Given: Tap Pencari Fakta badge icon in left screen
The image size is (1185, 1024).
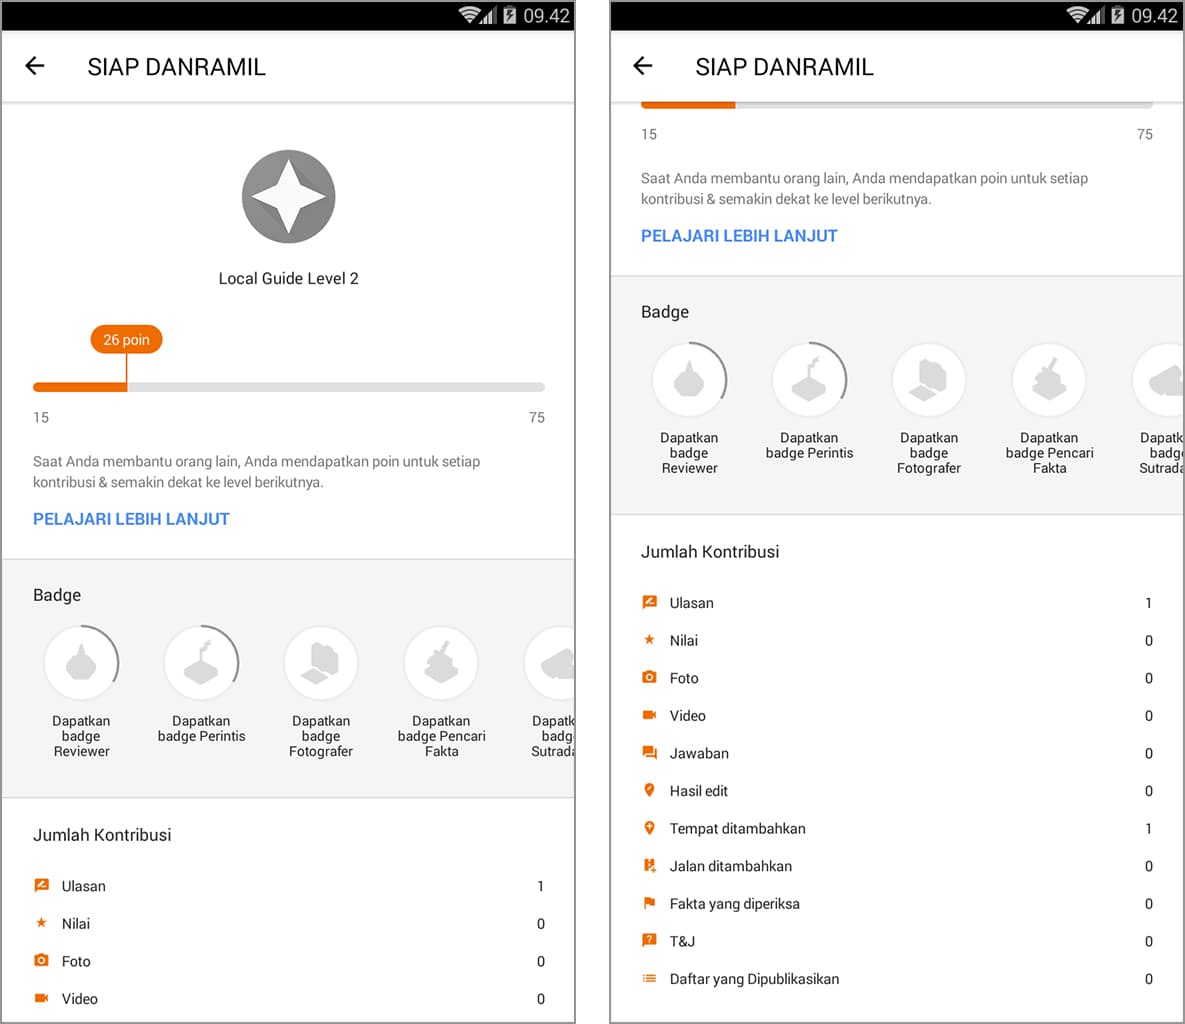Looking at the screenshot, I should [441, 664].
